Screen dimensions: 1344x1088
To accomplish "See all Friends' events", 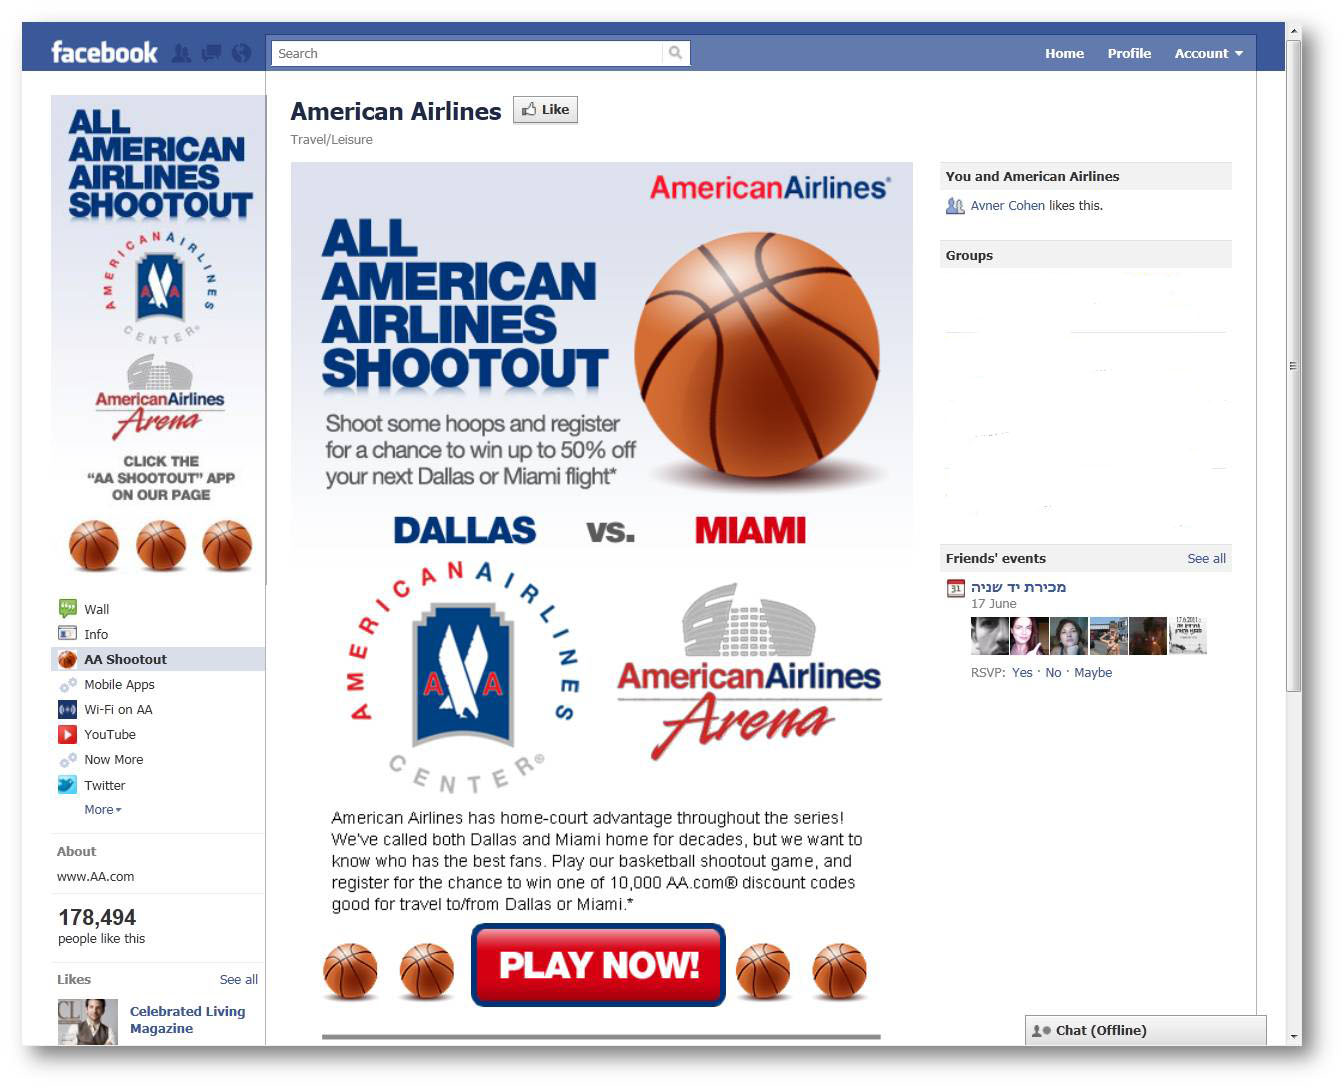I will click(x=1206, y=559).
